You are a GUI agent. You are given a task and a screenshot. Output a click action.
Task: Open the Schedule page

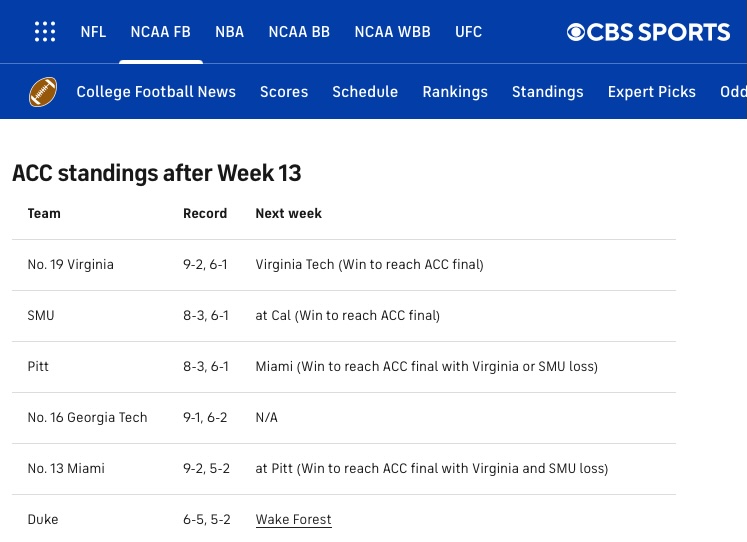pyautogui.click(x=365, y=92)
